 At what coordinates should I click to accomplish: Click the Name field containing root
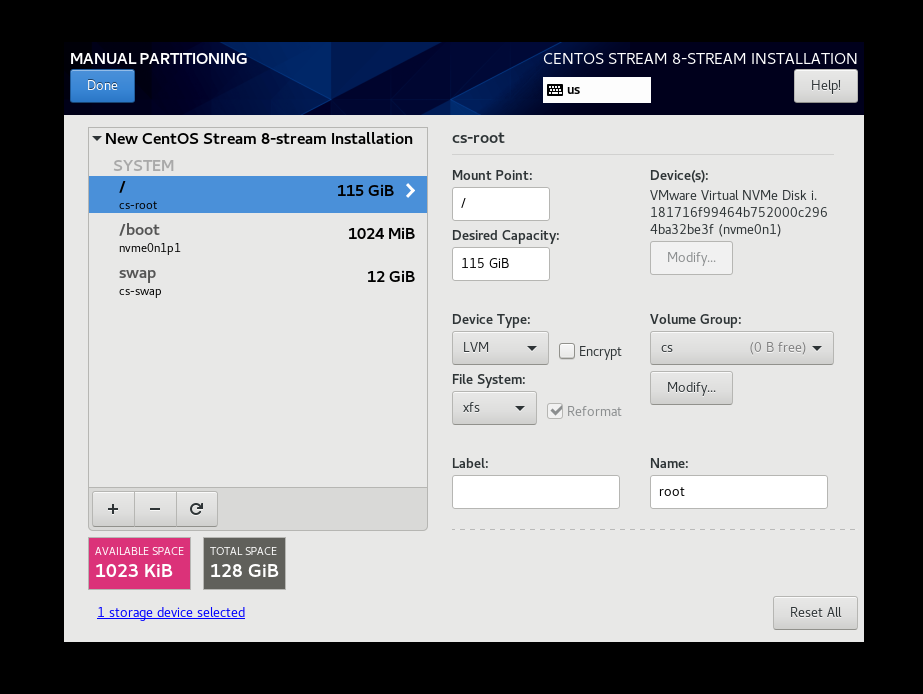pos(739,492)
